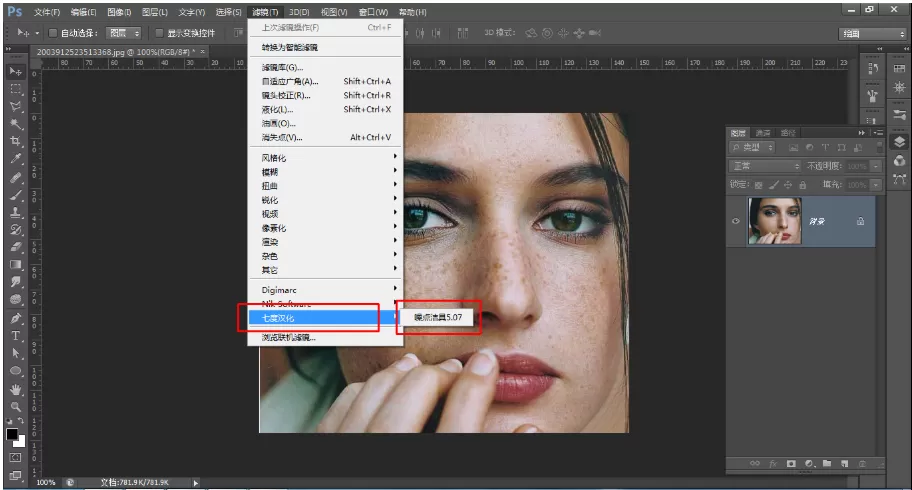The image size is (912, 490).
Task: Enable the 自动选择 checkbox
Action: [x=52, y=33]
